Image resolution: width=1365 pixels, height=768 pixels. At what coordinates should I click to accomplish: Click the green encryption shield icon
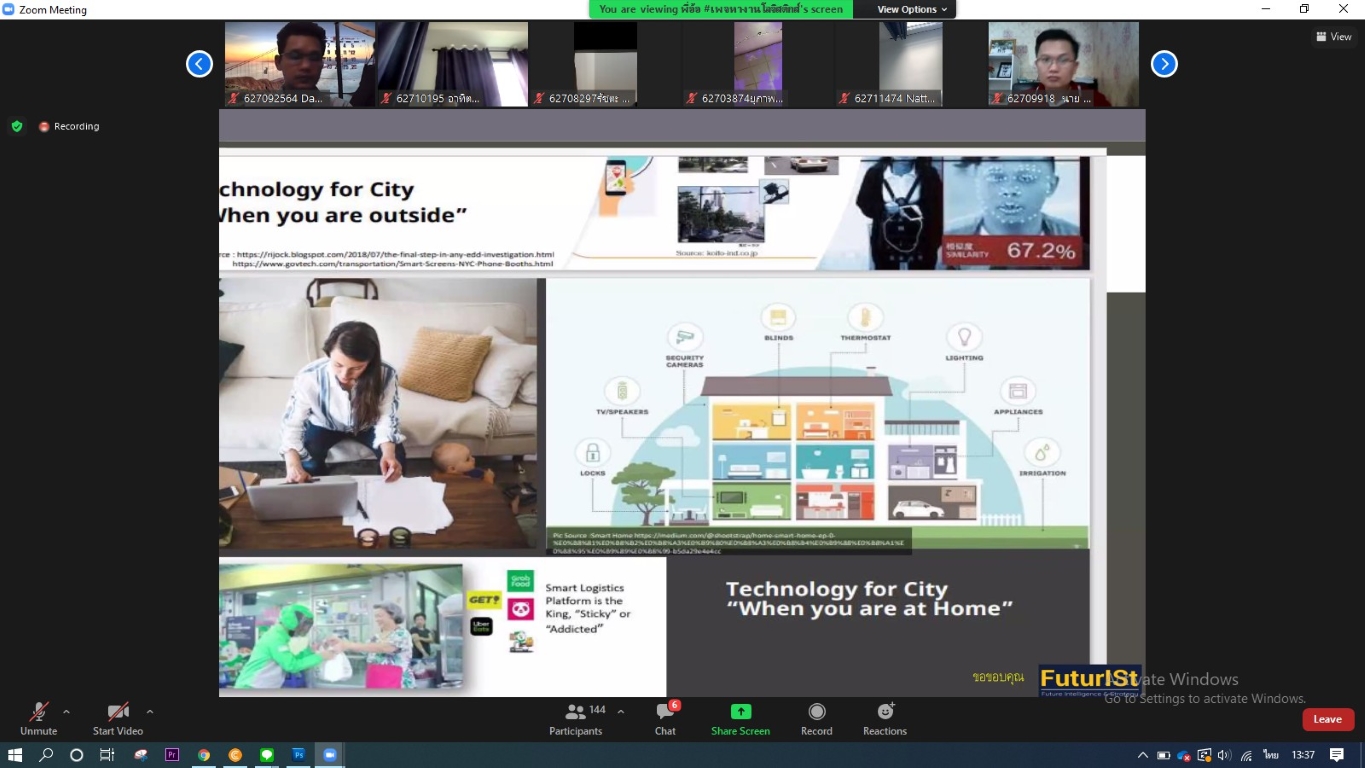(x=17, y=126)
